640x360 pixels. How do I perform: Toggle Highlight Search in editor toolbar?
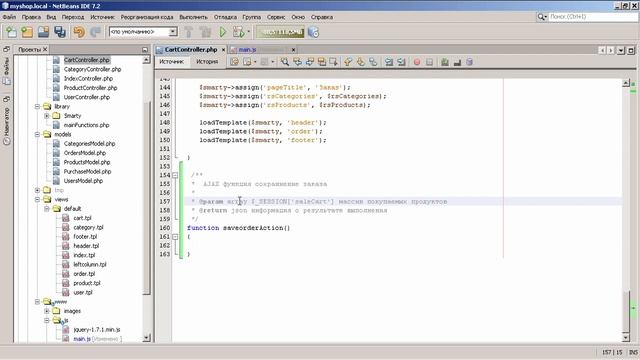click(322, 62)
